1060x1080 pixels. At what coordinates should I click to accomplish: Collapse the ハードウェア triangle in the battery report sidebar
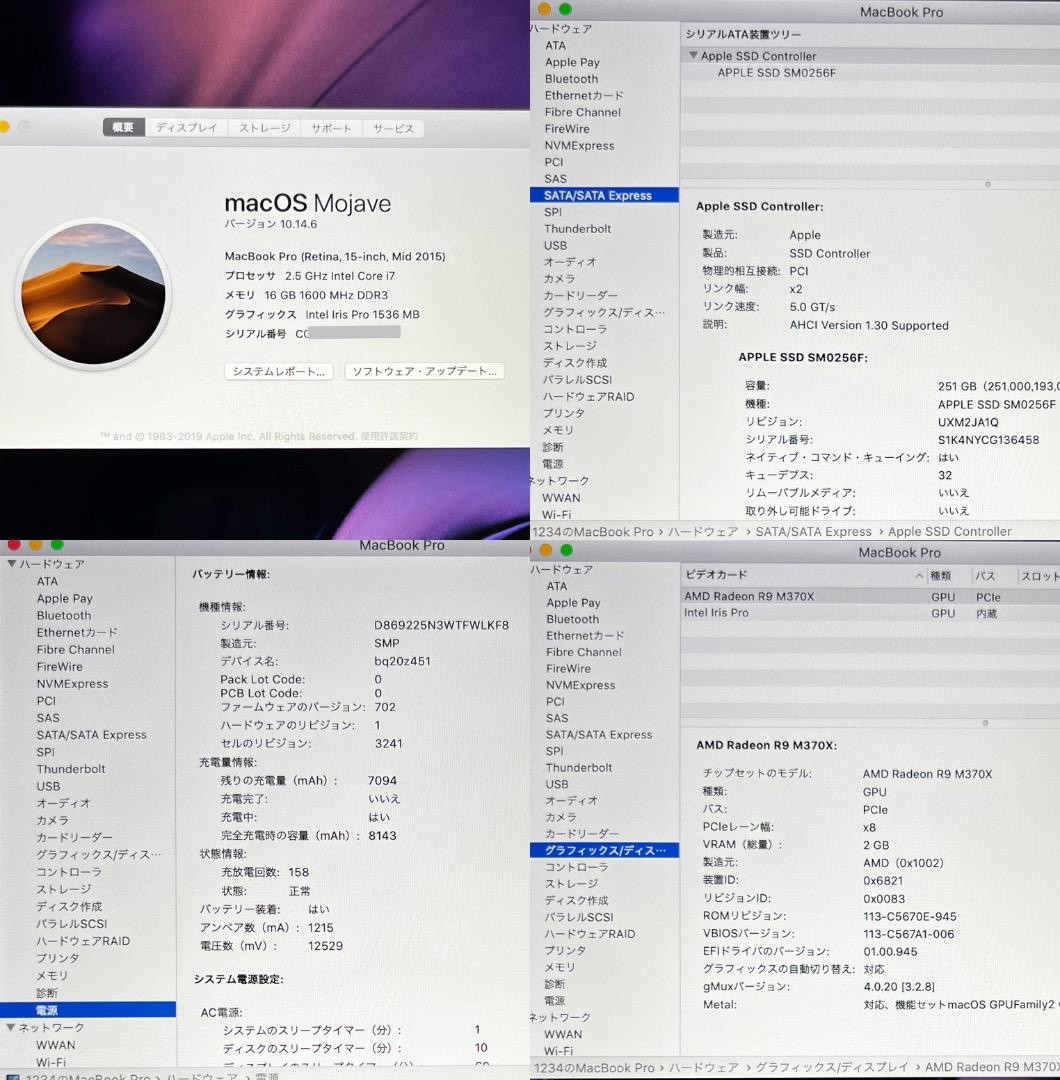[x=12, y=563]
